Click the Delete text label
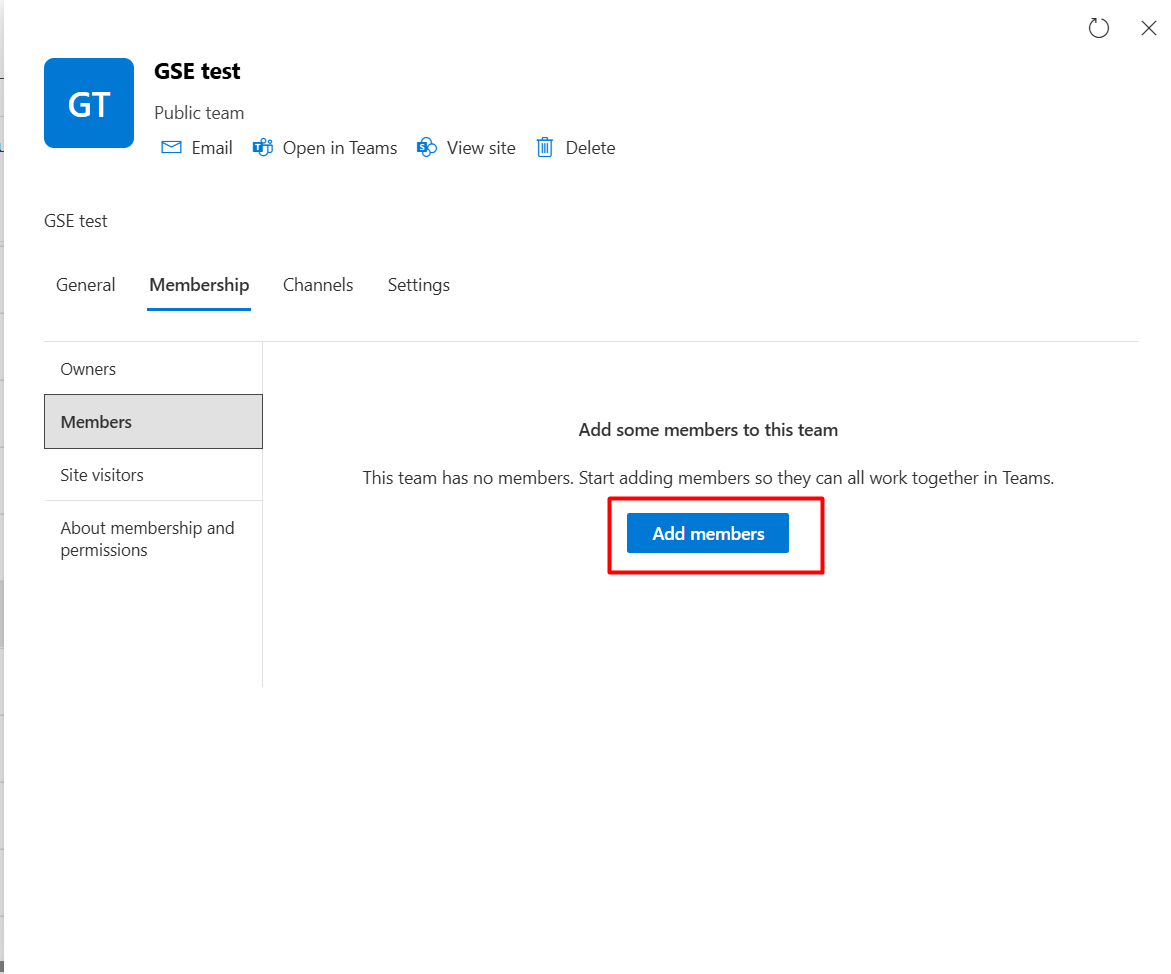Viewport: 1171px width, 974px height. click(590, 148)
